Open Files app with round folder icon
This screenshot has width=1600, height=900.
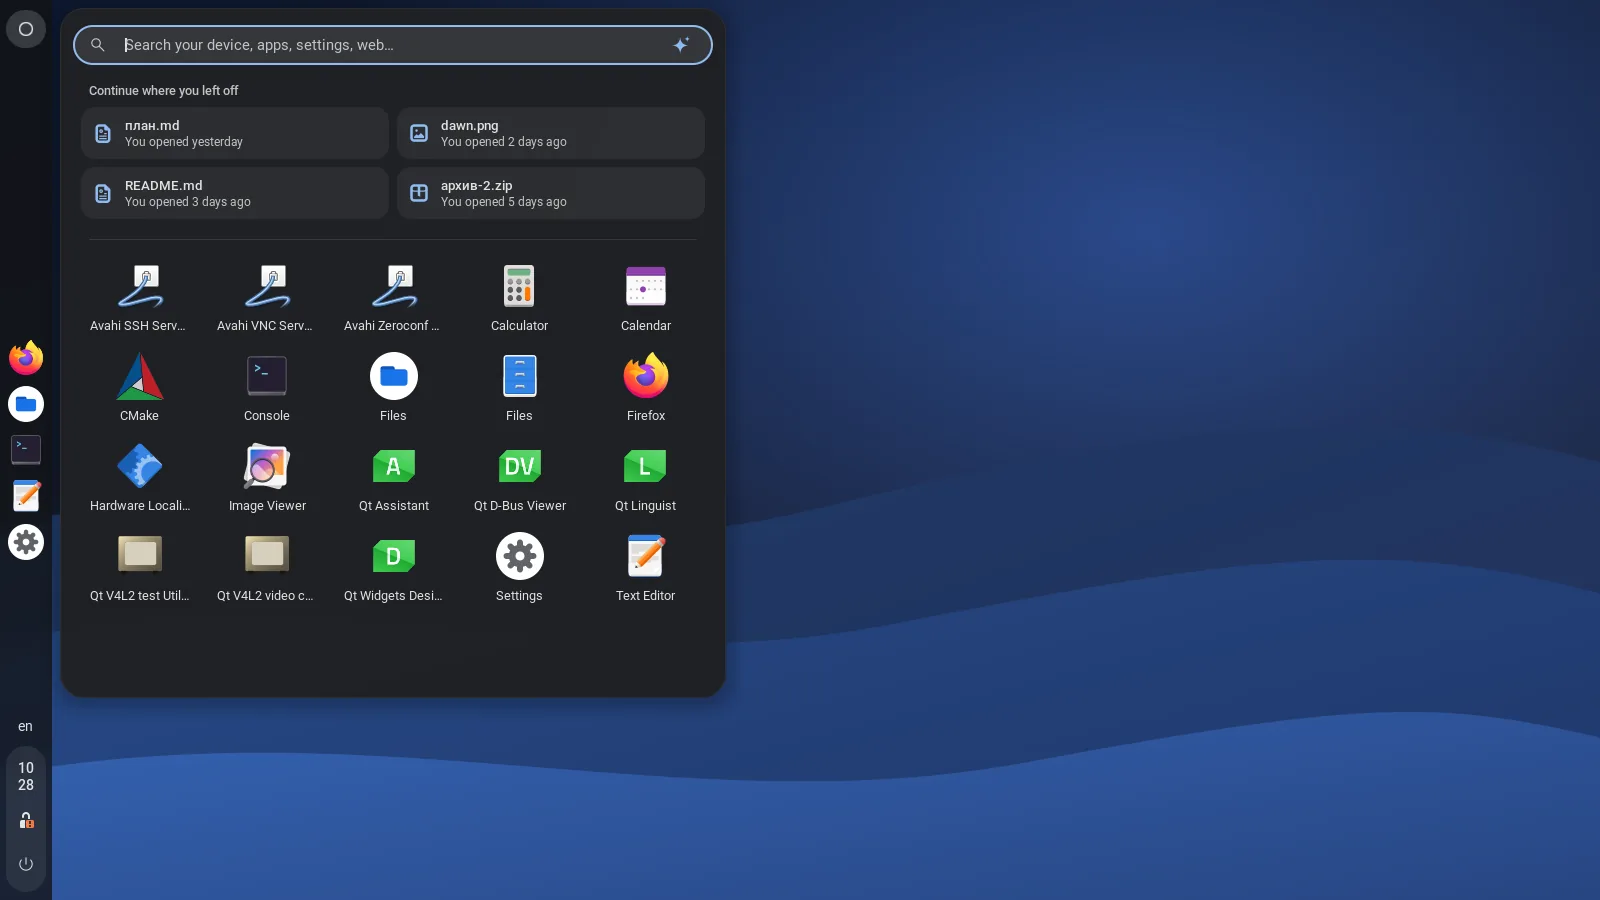[x=393, y=388]
